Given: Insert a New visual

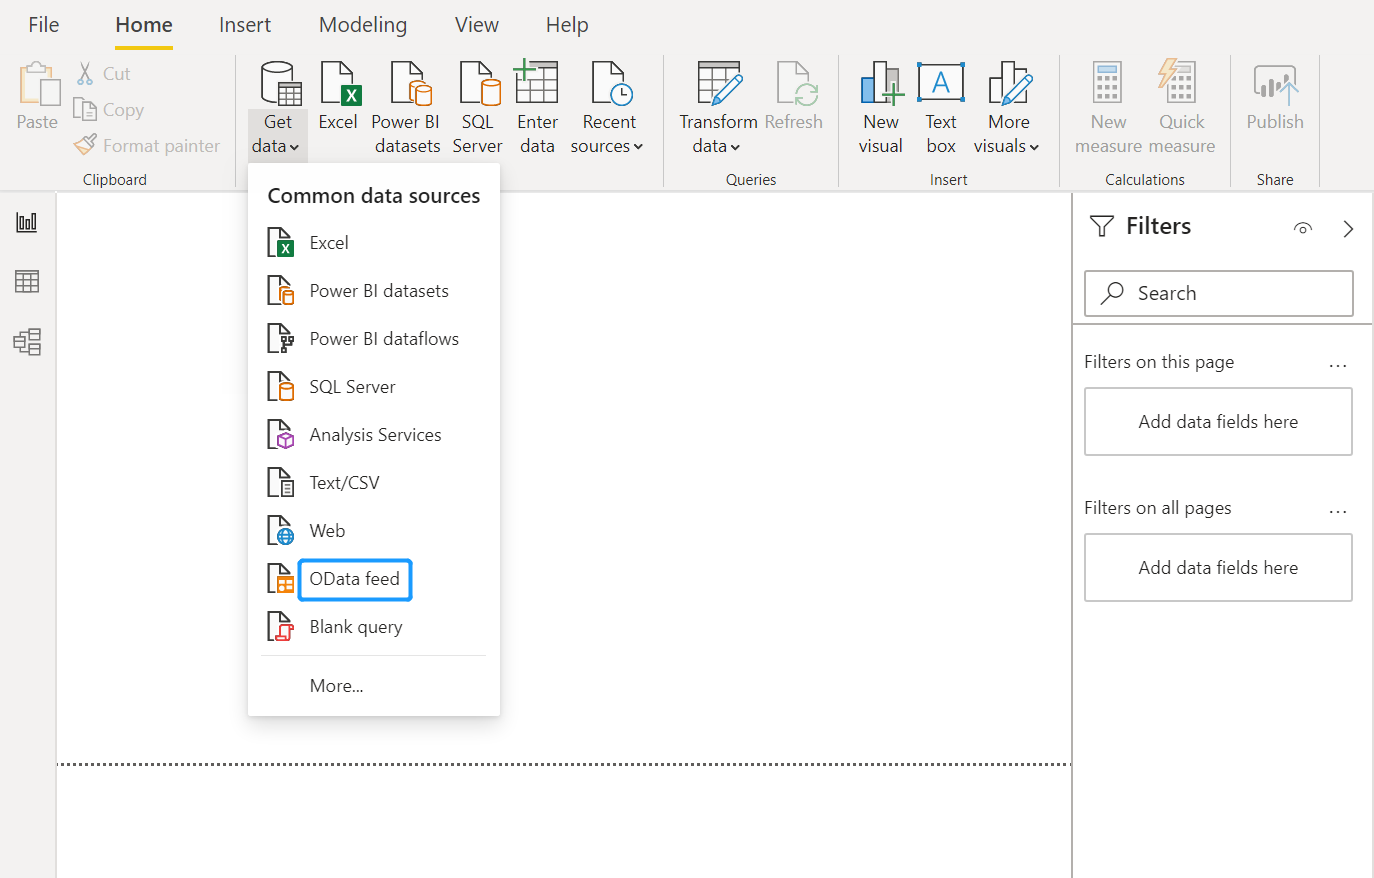Looking at the screenshot, I should [x=881, y=108].
